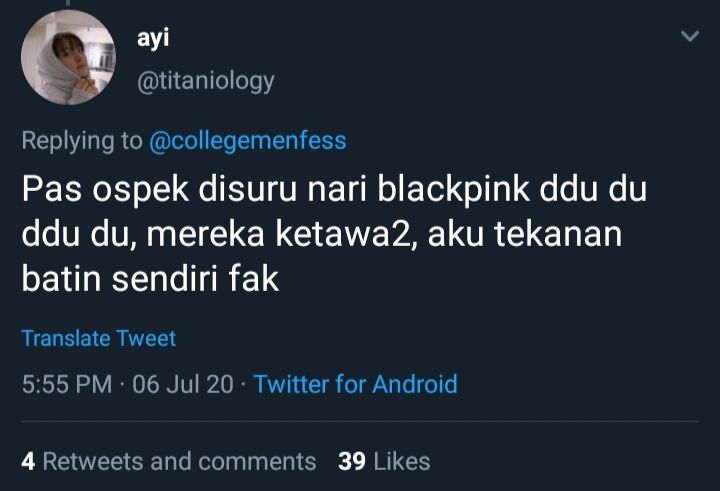Click the bold number 39
This screenshot has height=491, width=720.
click(x=352, y=461)
